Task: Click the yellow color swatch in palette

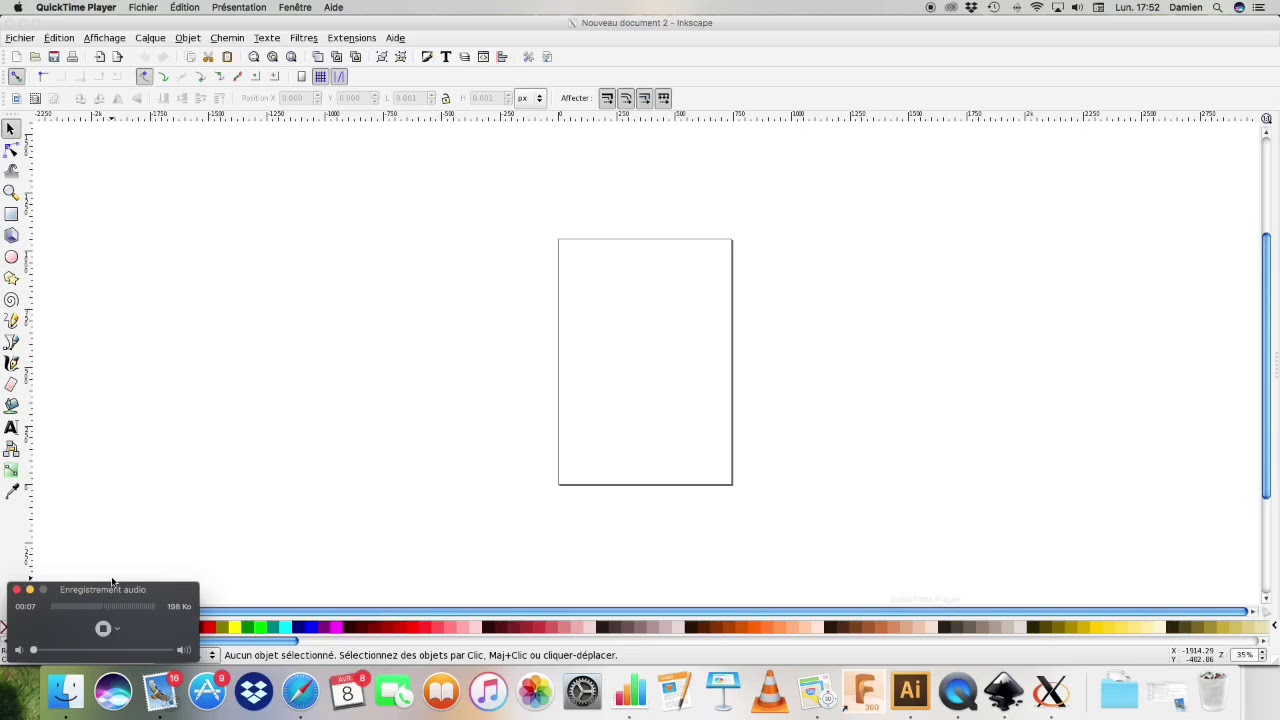Action: 234,627
